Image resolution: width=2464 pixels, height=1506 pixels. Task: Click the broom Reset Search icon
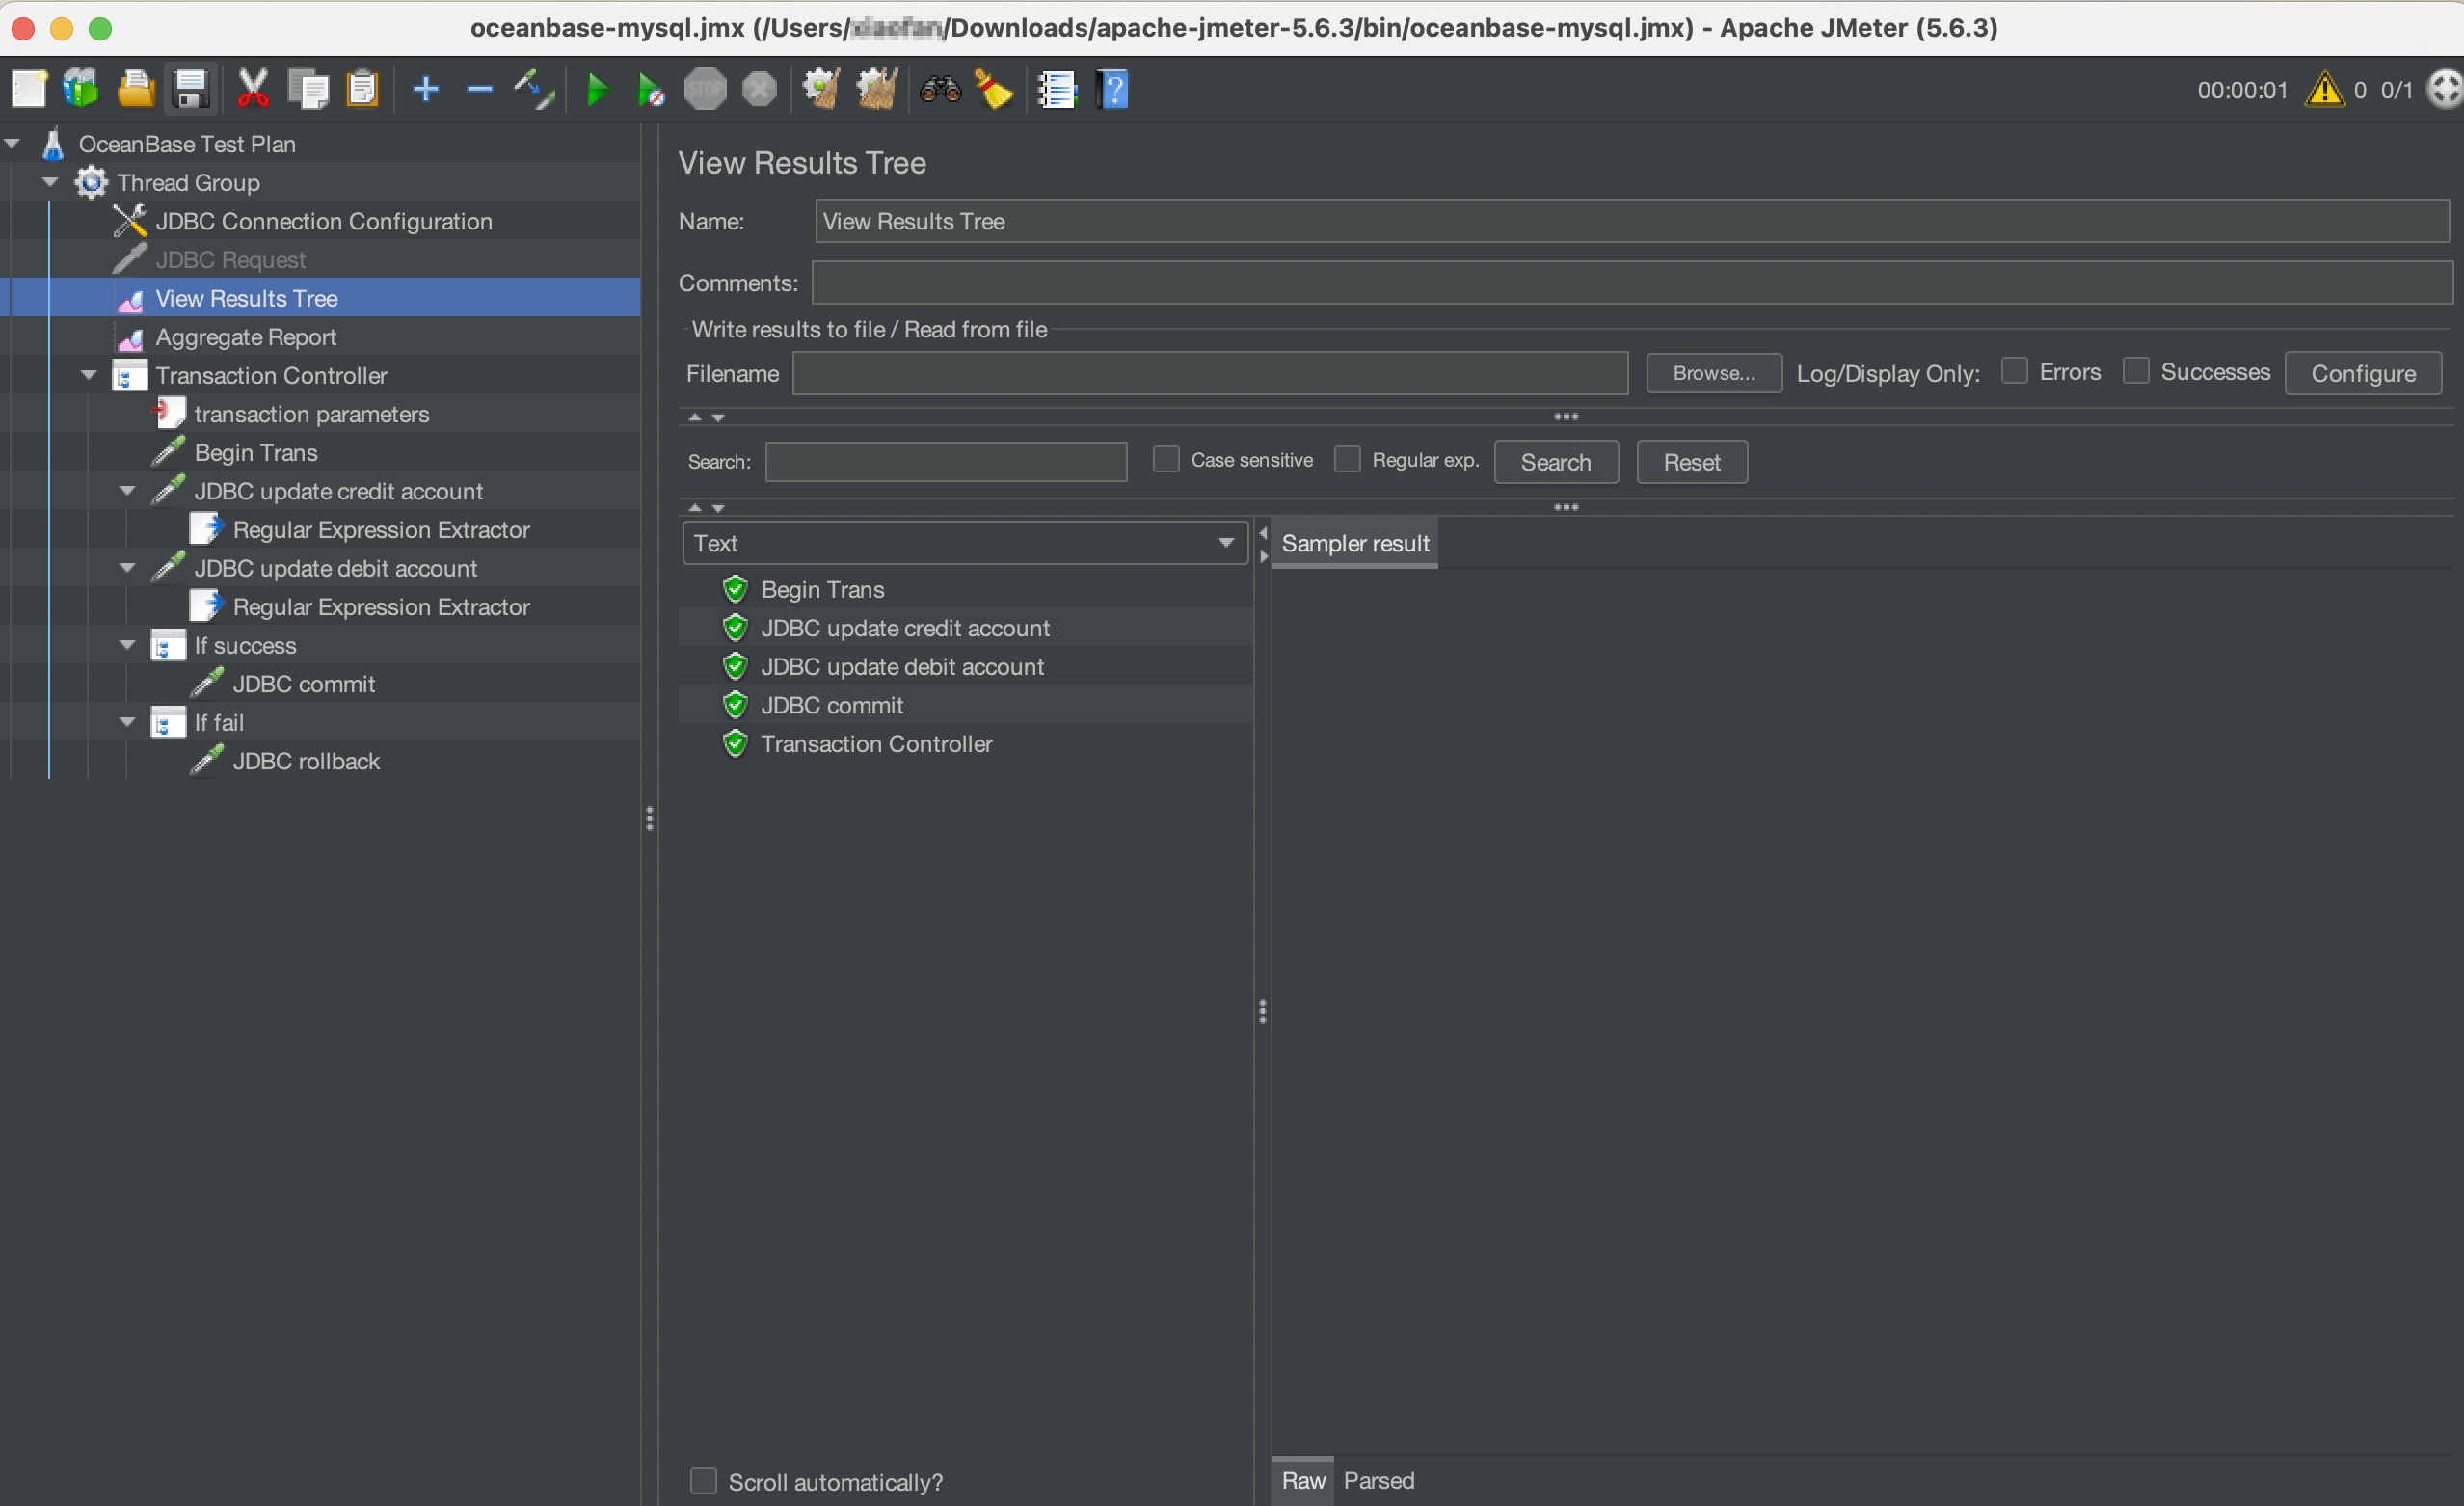993,90
